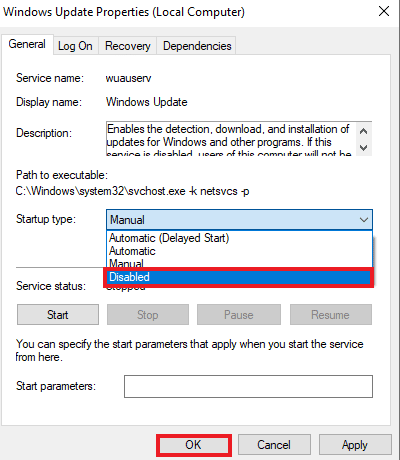Click the description box scroll down arrow
The width and height of the screenshot is (400, 460).
pyautogui.click(x=364, y=147)
